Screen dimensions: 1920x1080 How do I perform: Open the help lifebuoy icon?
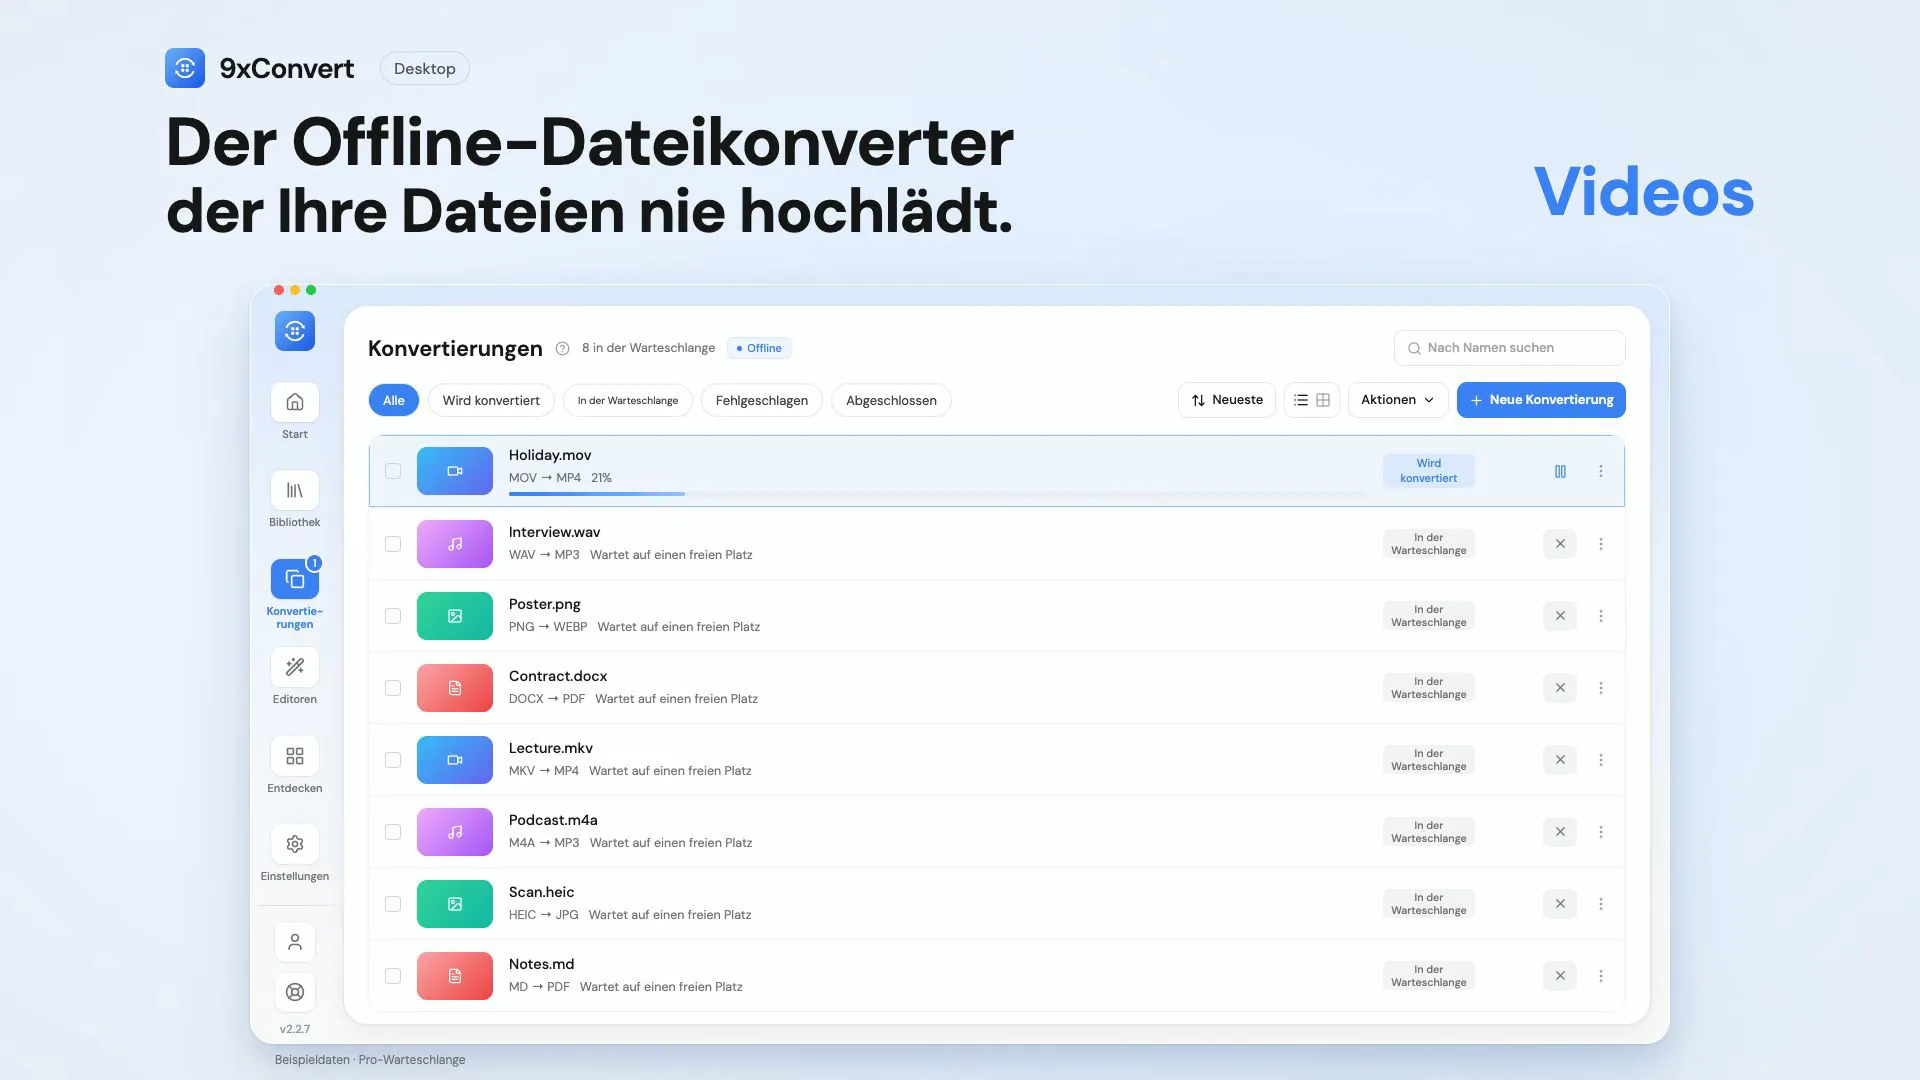294,992
